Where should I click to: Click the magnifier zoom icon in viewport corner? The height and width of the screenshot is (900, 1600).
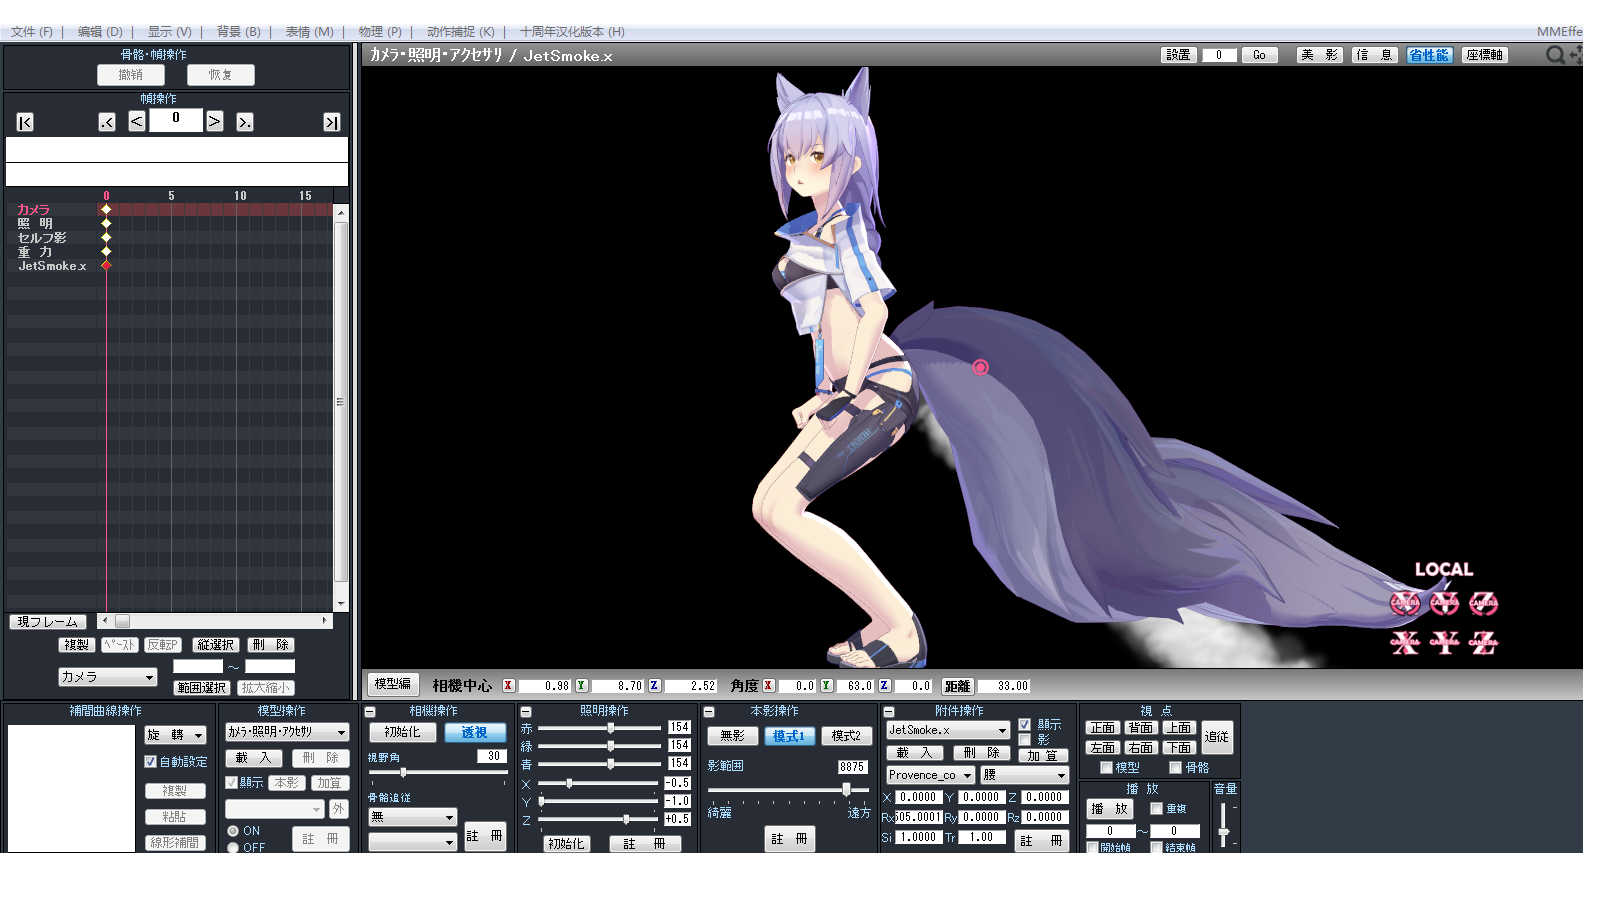click(x=1555, y=55)
